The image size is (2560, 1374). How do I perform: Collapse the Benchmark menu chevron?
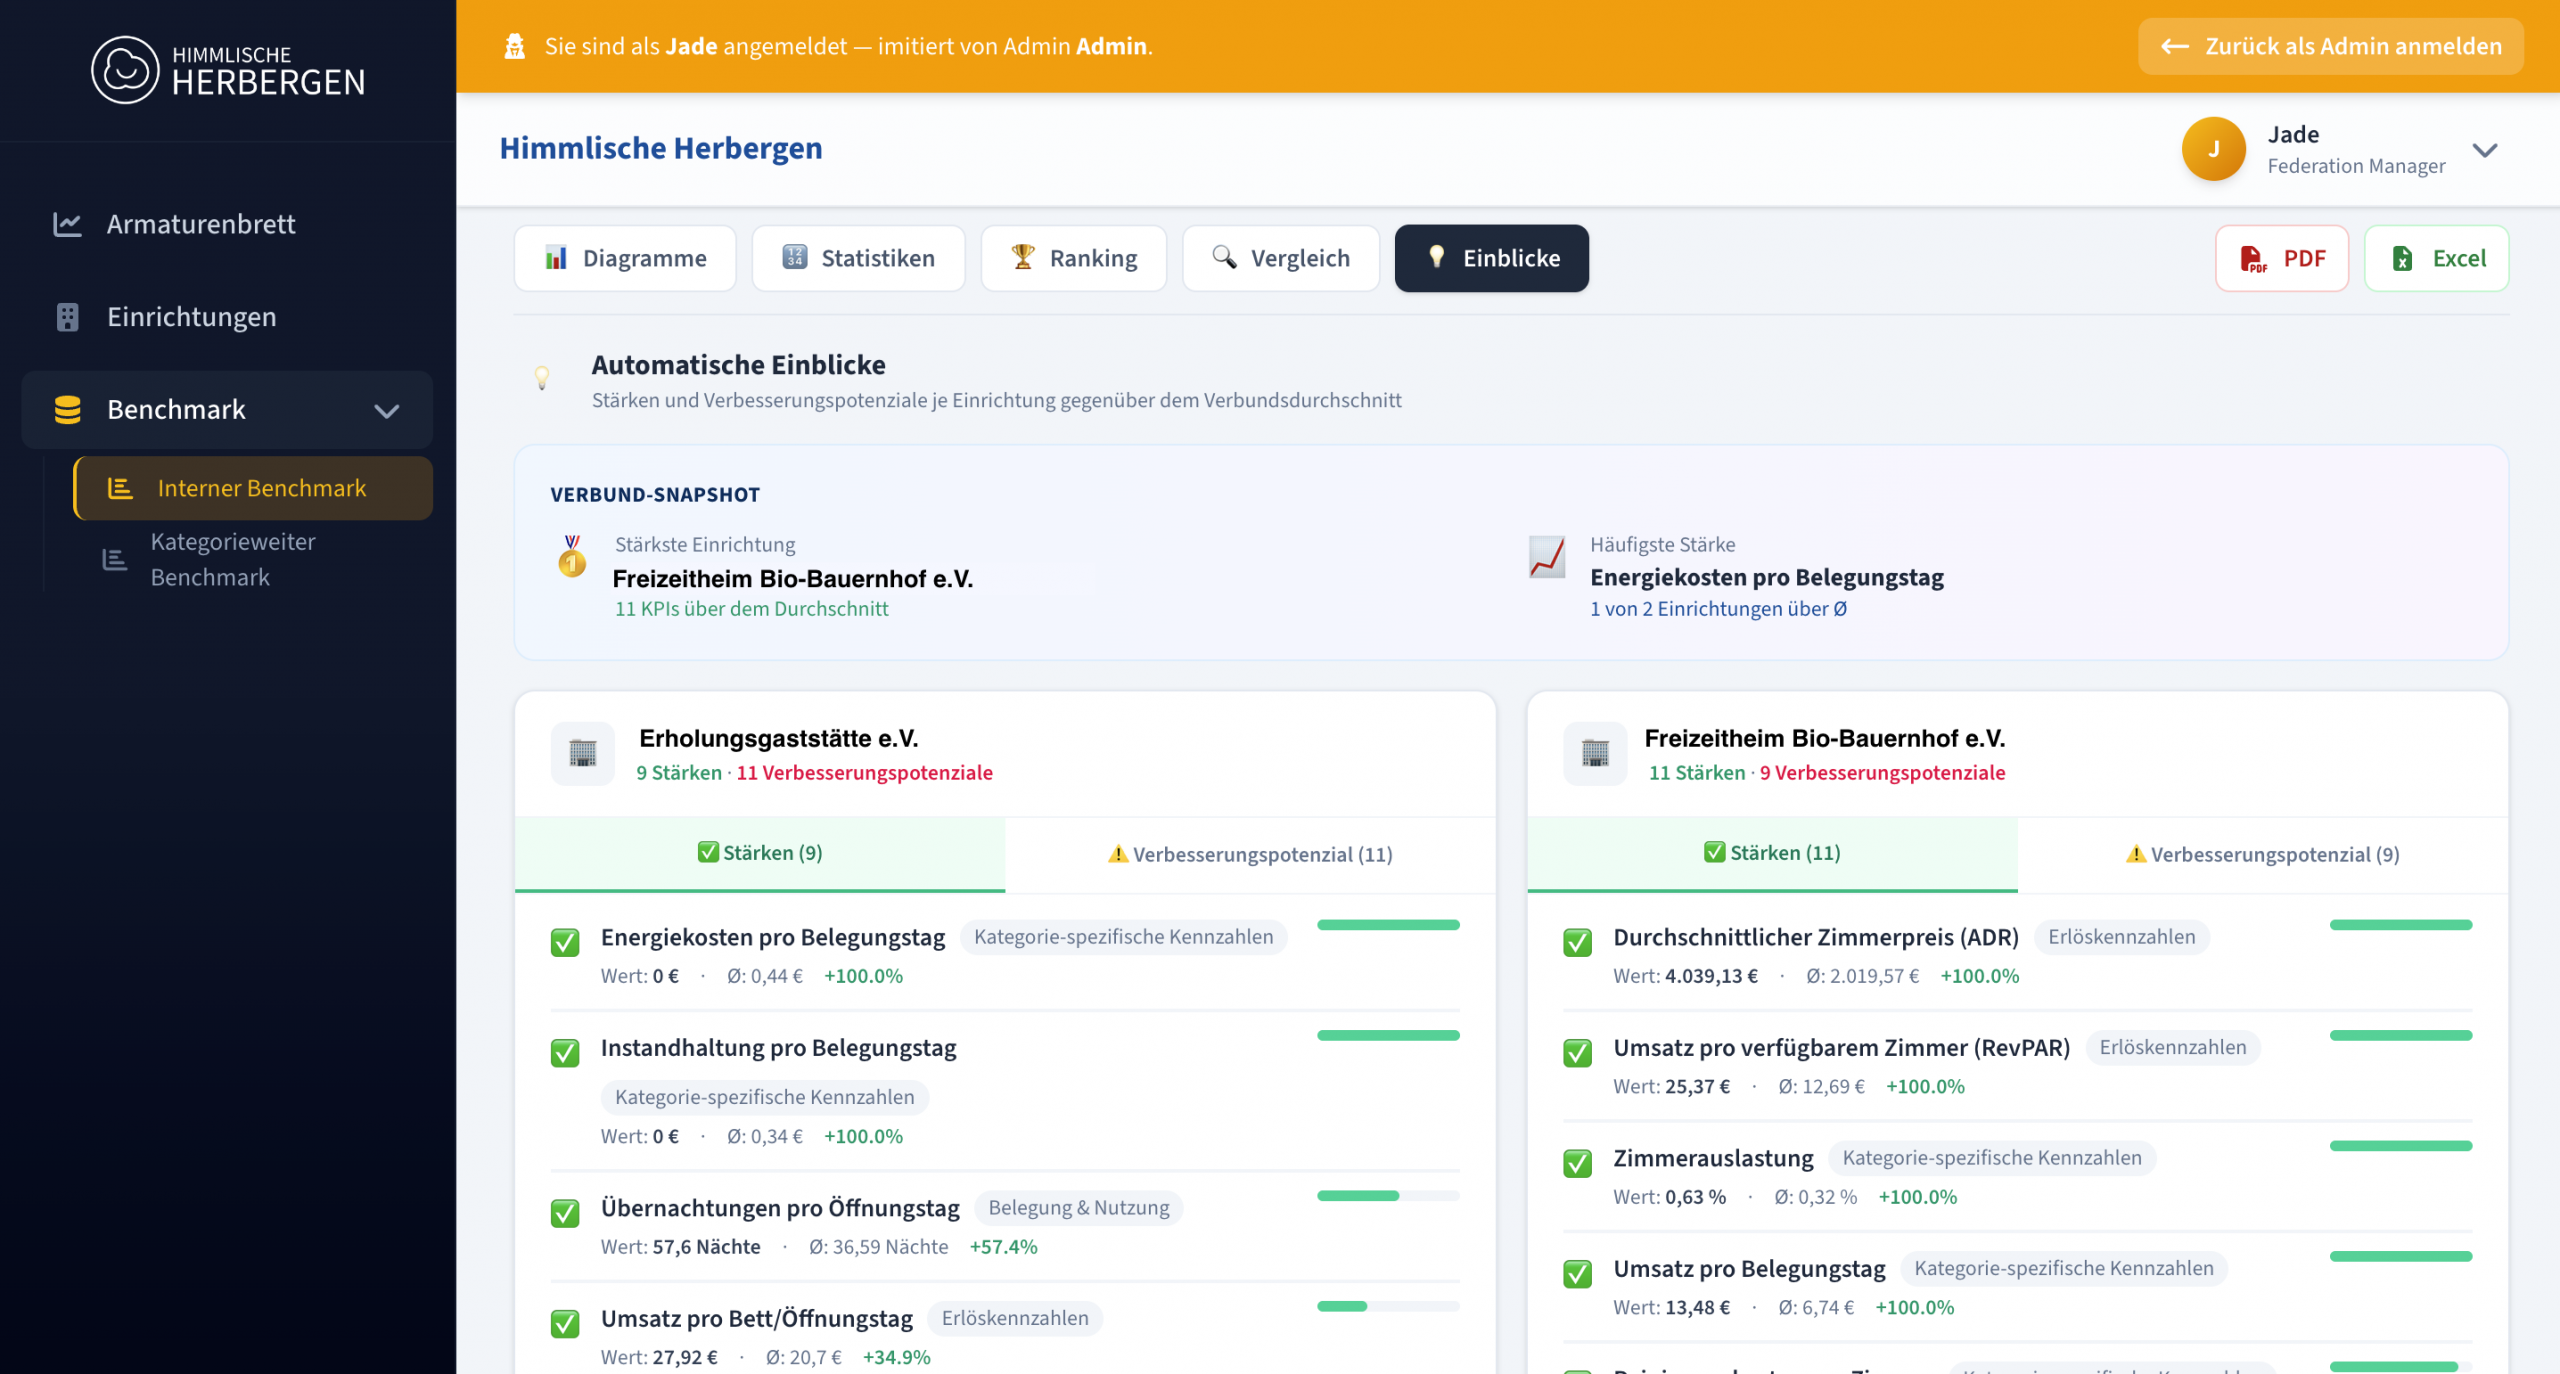(x=386, y=411)
